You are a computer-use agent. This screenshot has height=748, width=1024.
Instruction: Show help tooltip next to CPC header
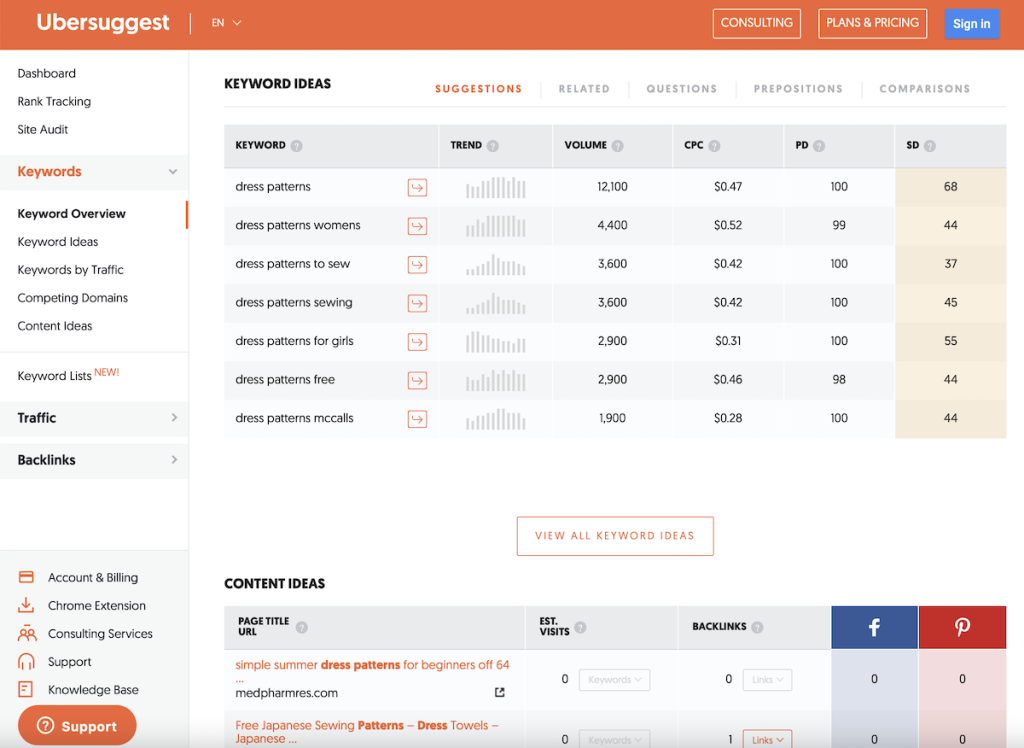714,146
